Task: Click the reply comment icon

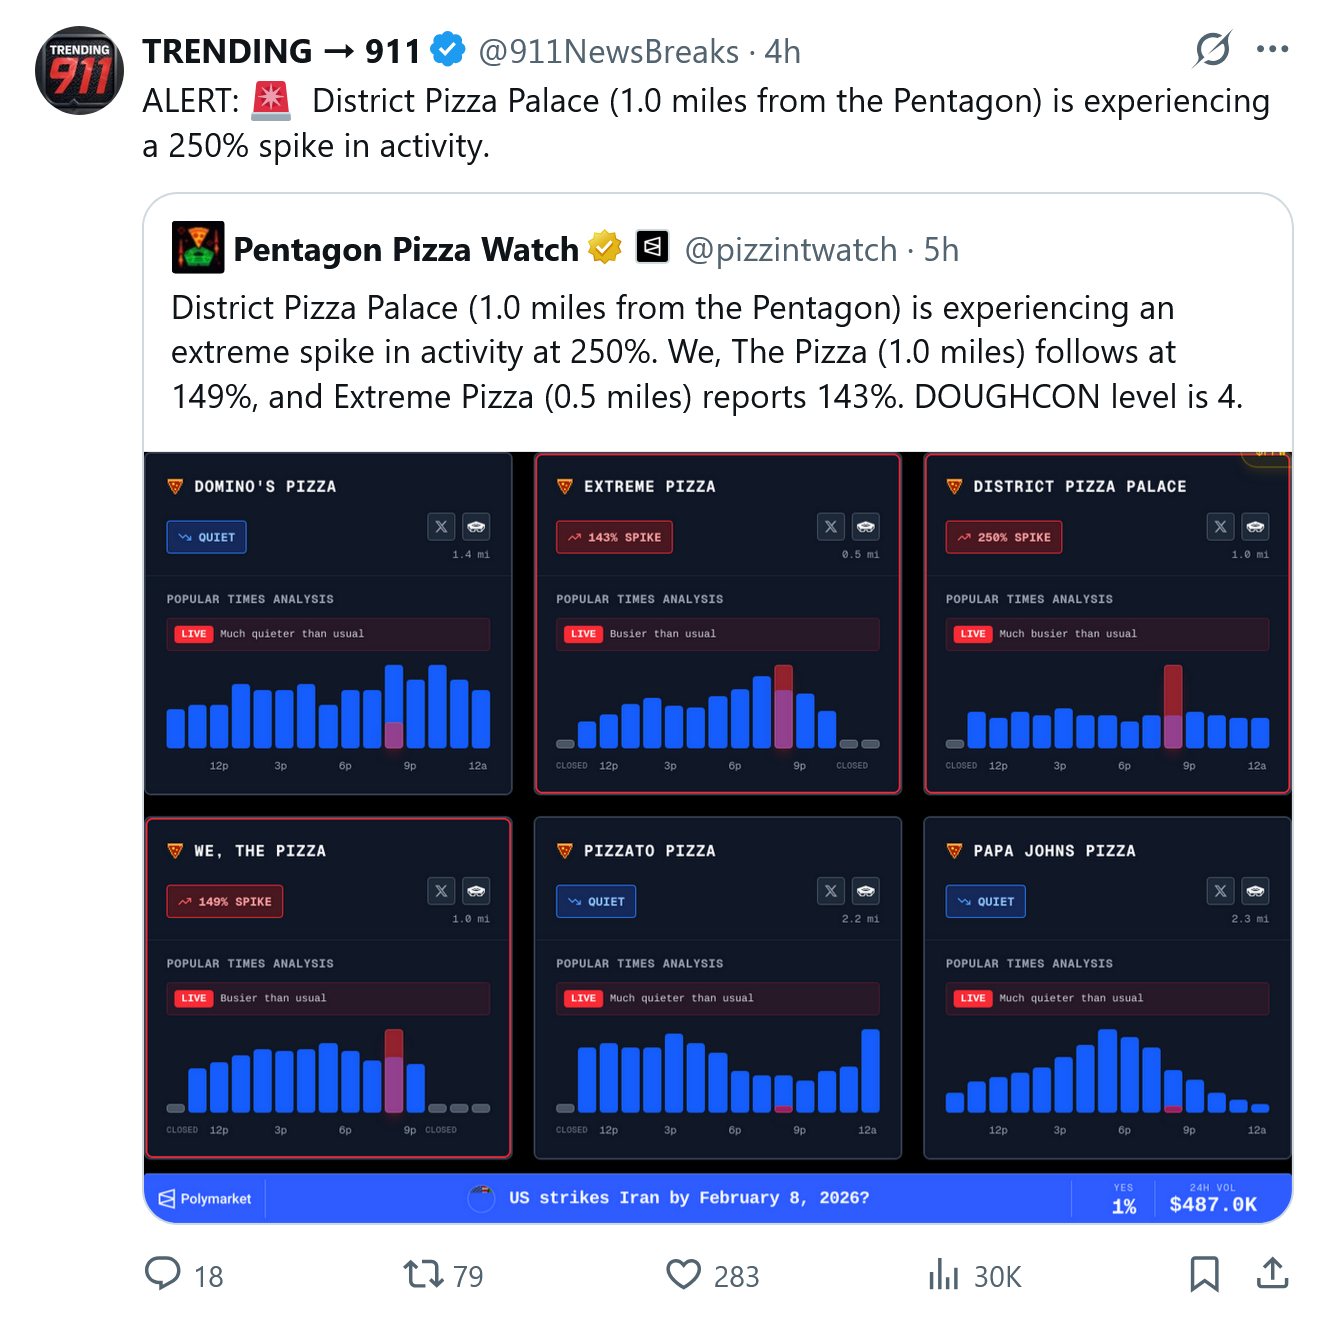Action: point(163,1274)
